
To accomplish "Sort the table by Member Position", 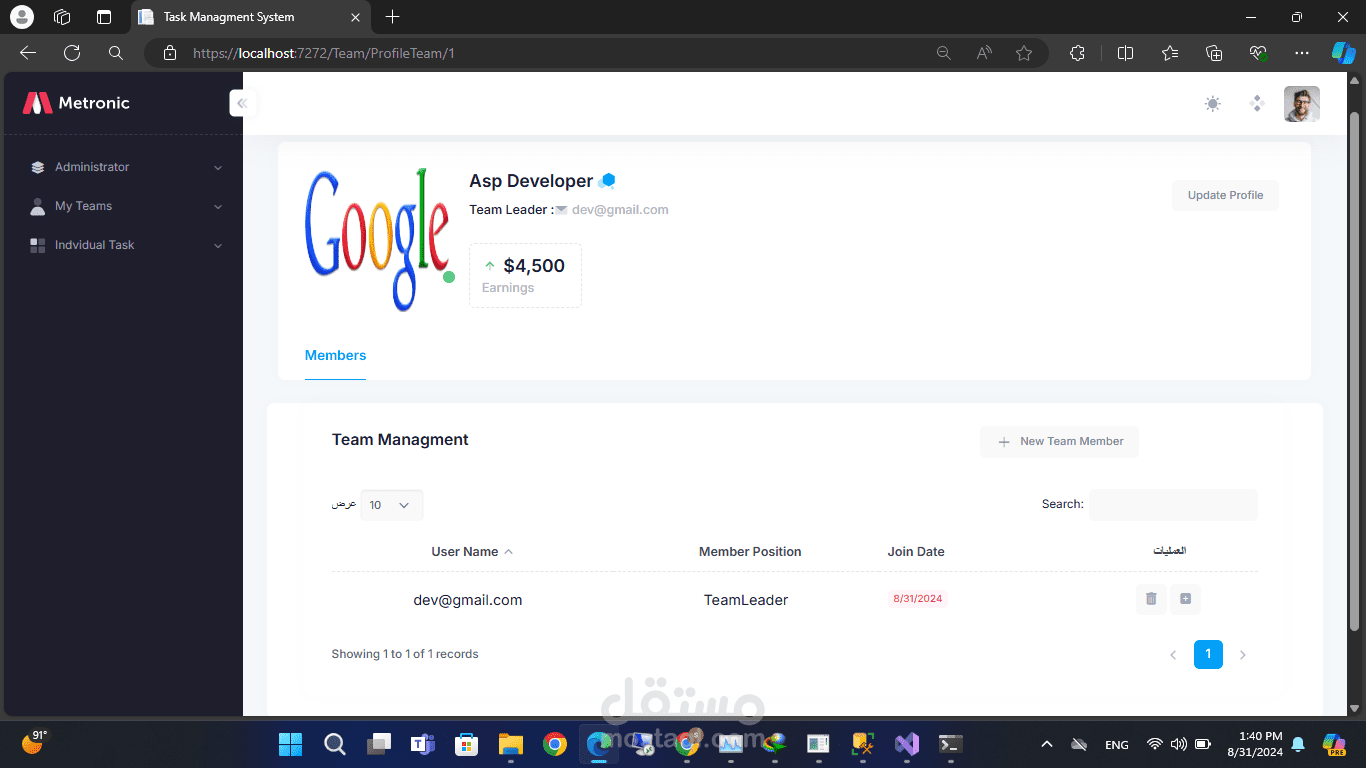I will point(750,551).
